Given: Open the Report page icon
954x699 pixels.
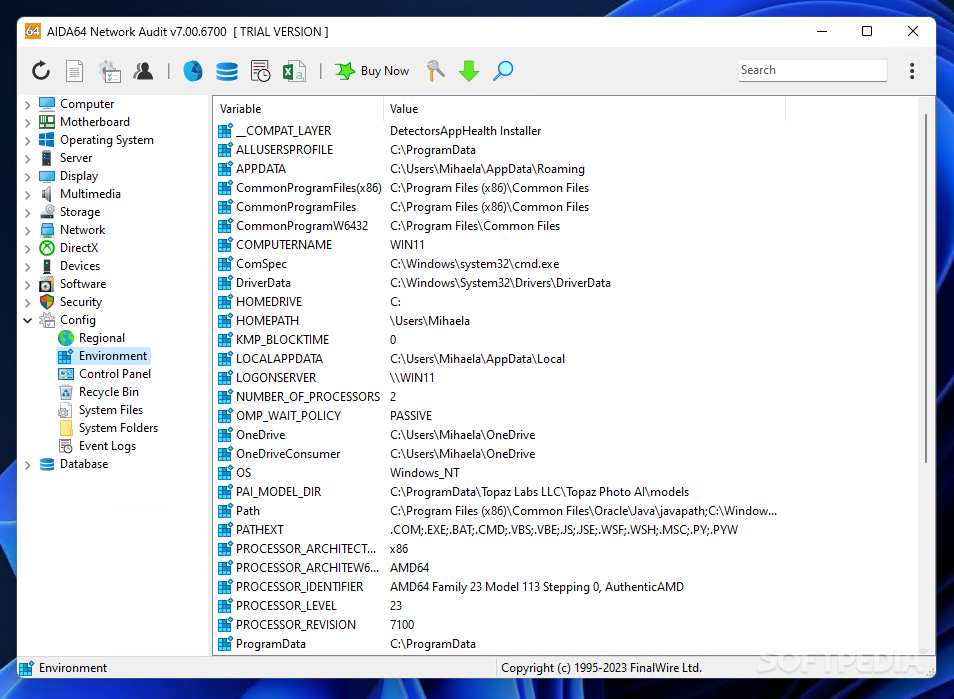Looking at the screenshot, I should 74,71.
